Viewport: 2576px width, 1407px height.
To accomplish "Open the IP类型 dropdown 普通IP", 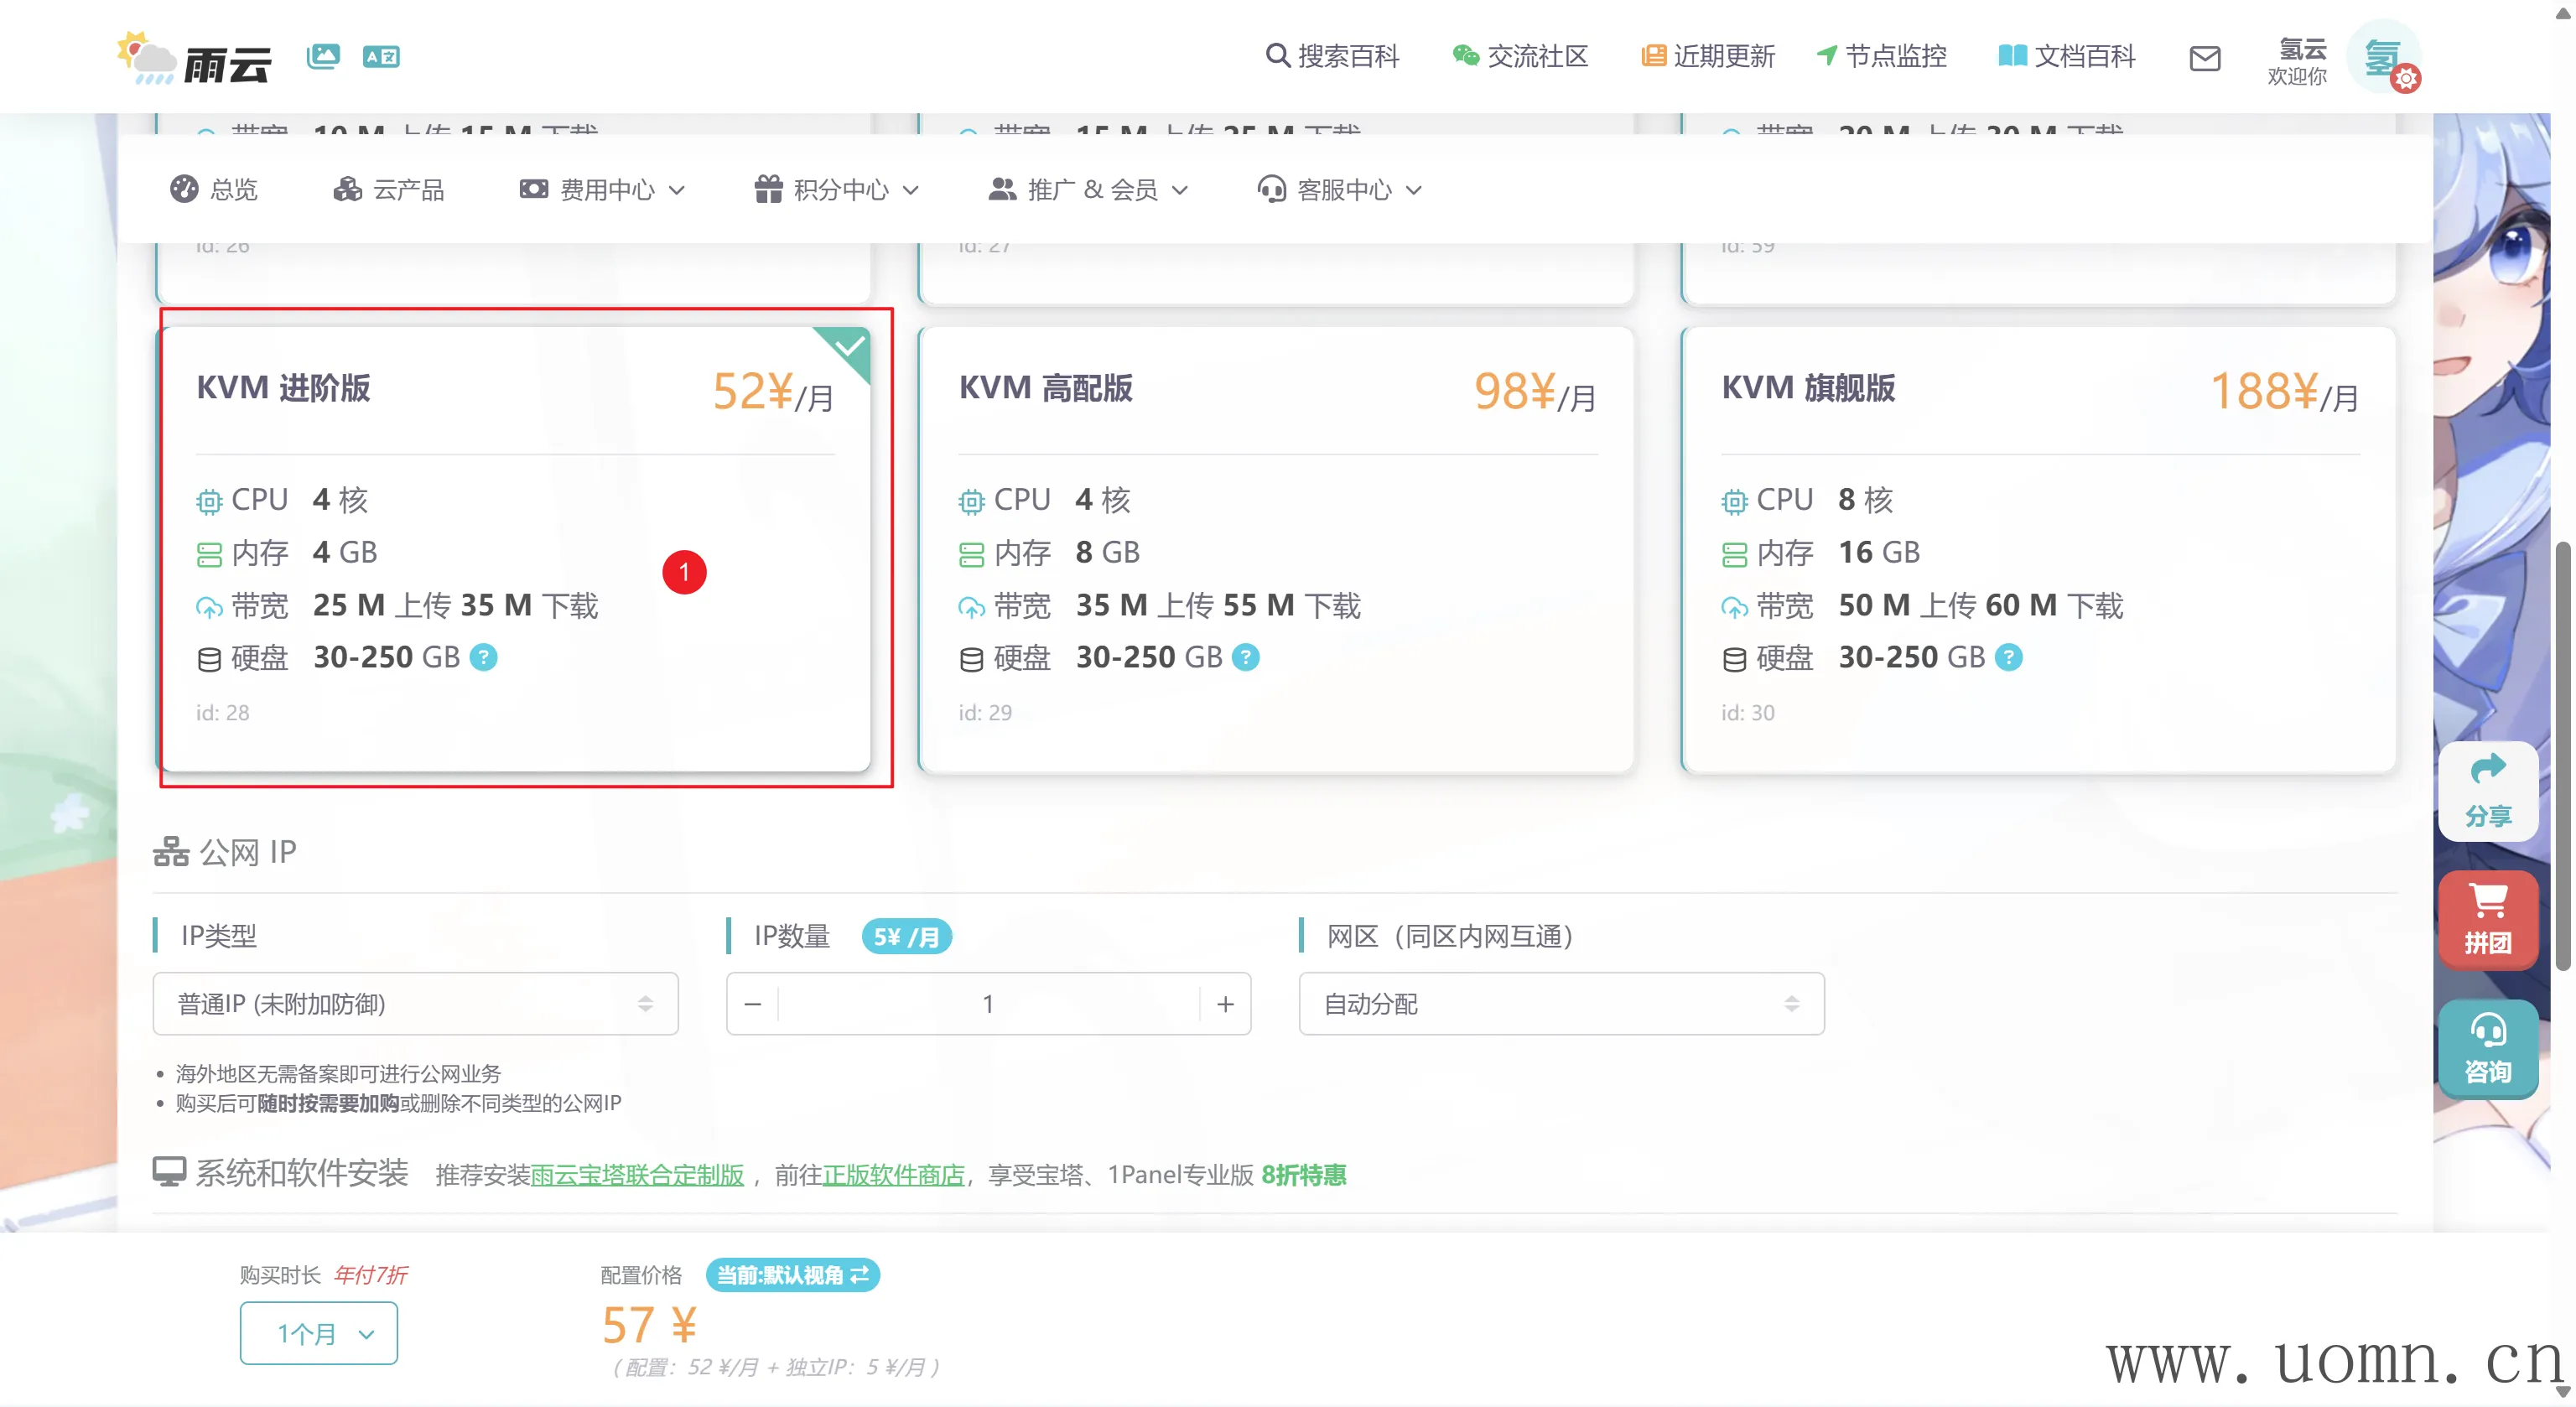I will tap(415, 1003).
